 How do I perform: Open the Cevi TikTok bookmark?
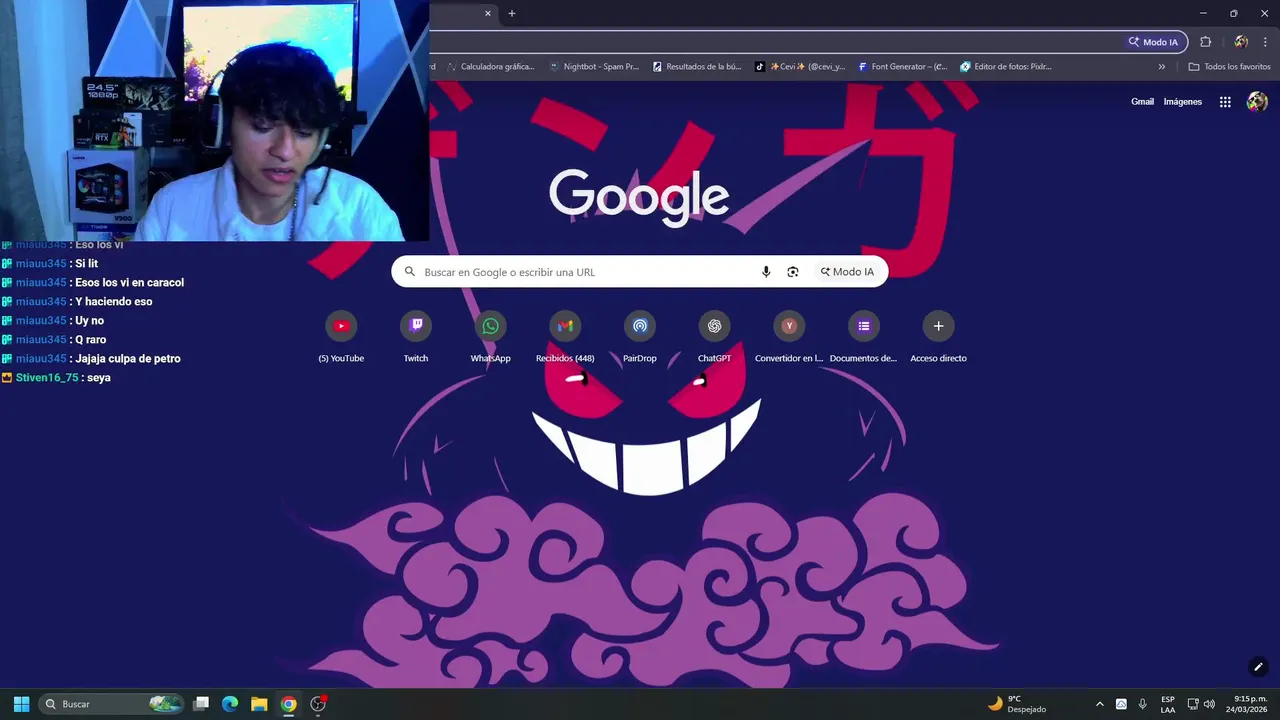(x=800, y=67)
